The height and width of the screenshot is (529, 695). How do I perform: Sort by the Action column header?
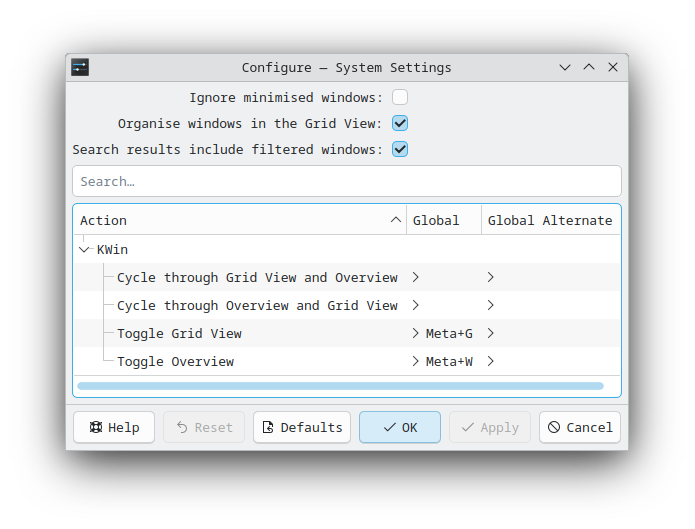pos(240,220)
